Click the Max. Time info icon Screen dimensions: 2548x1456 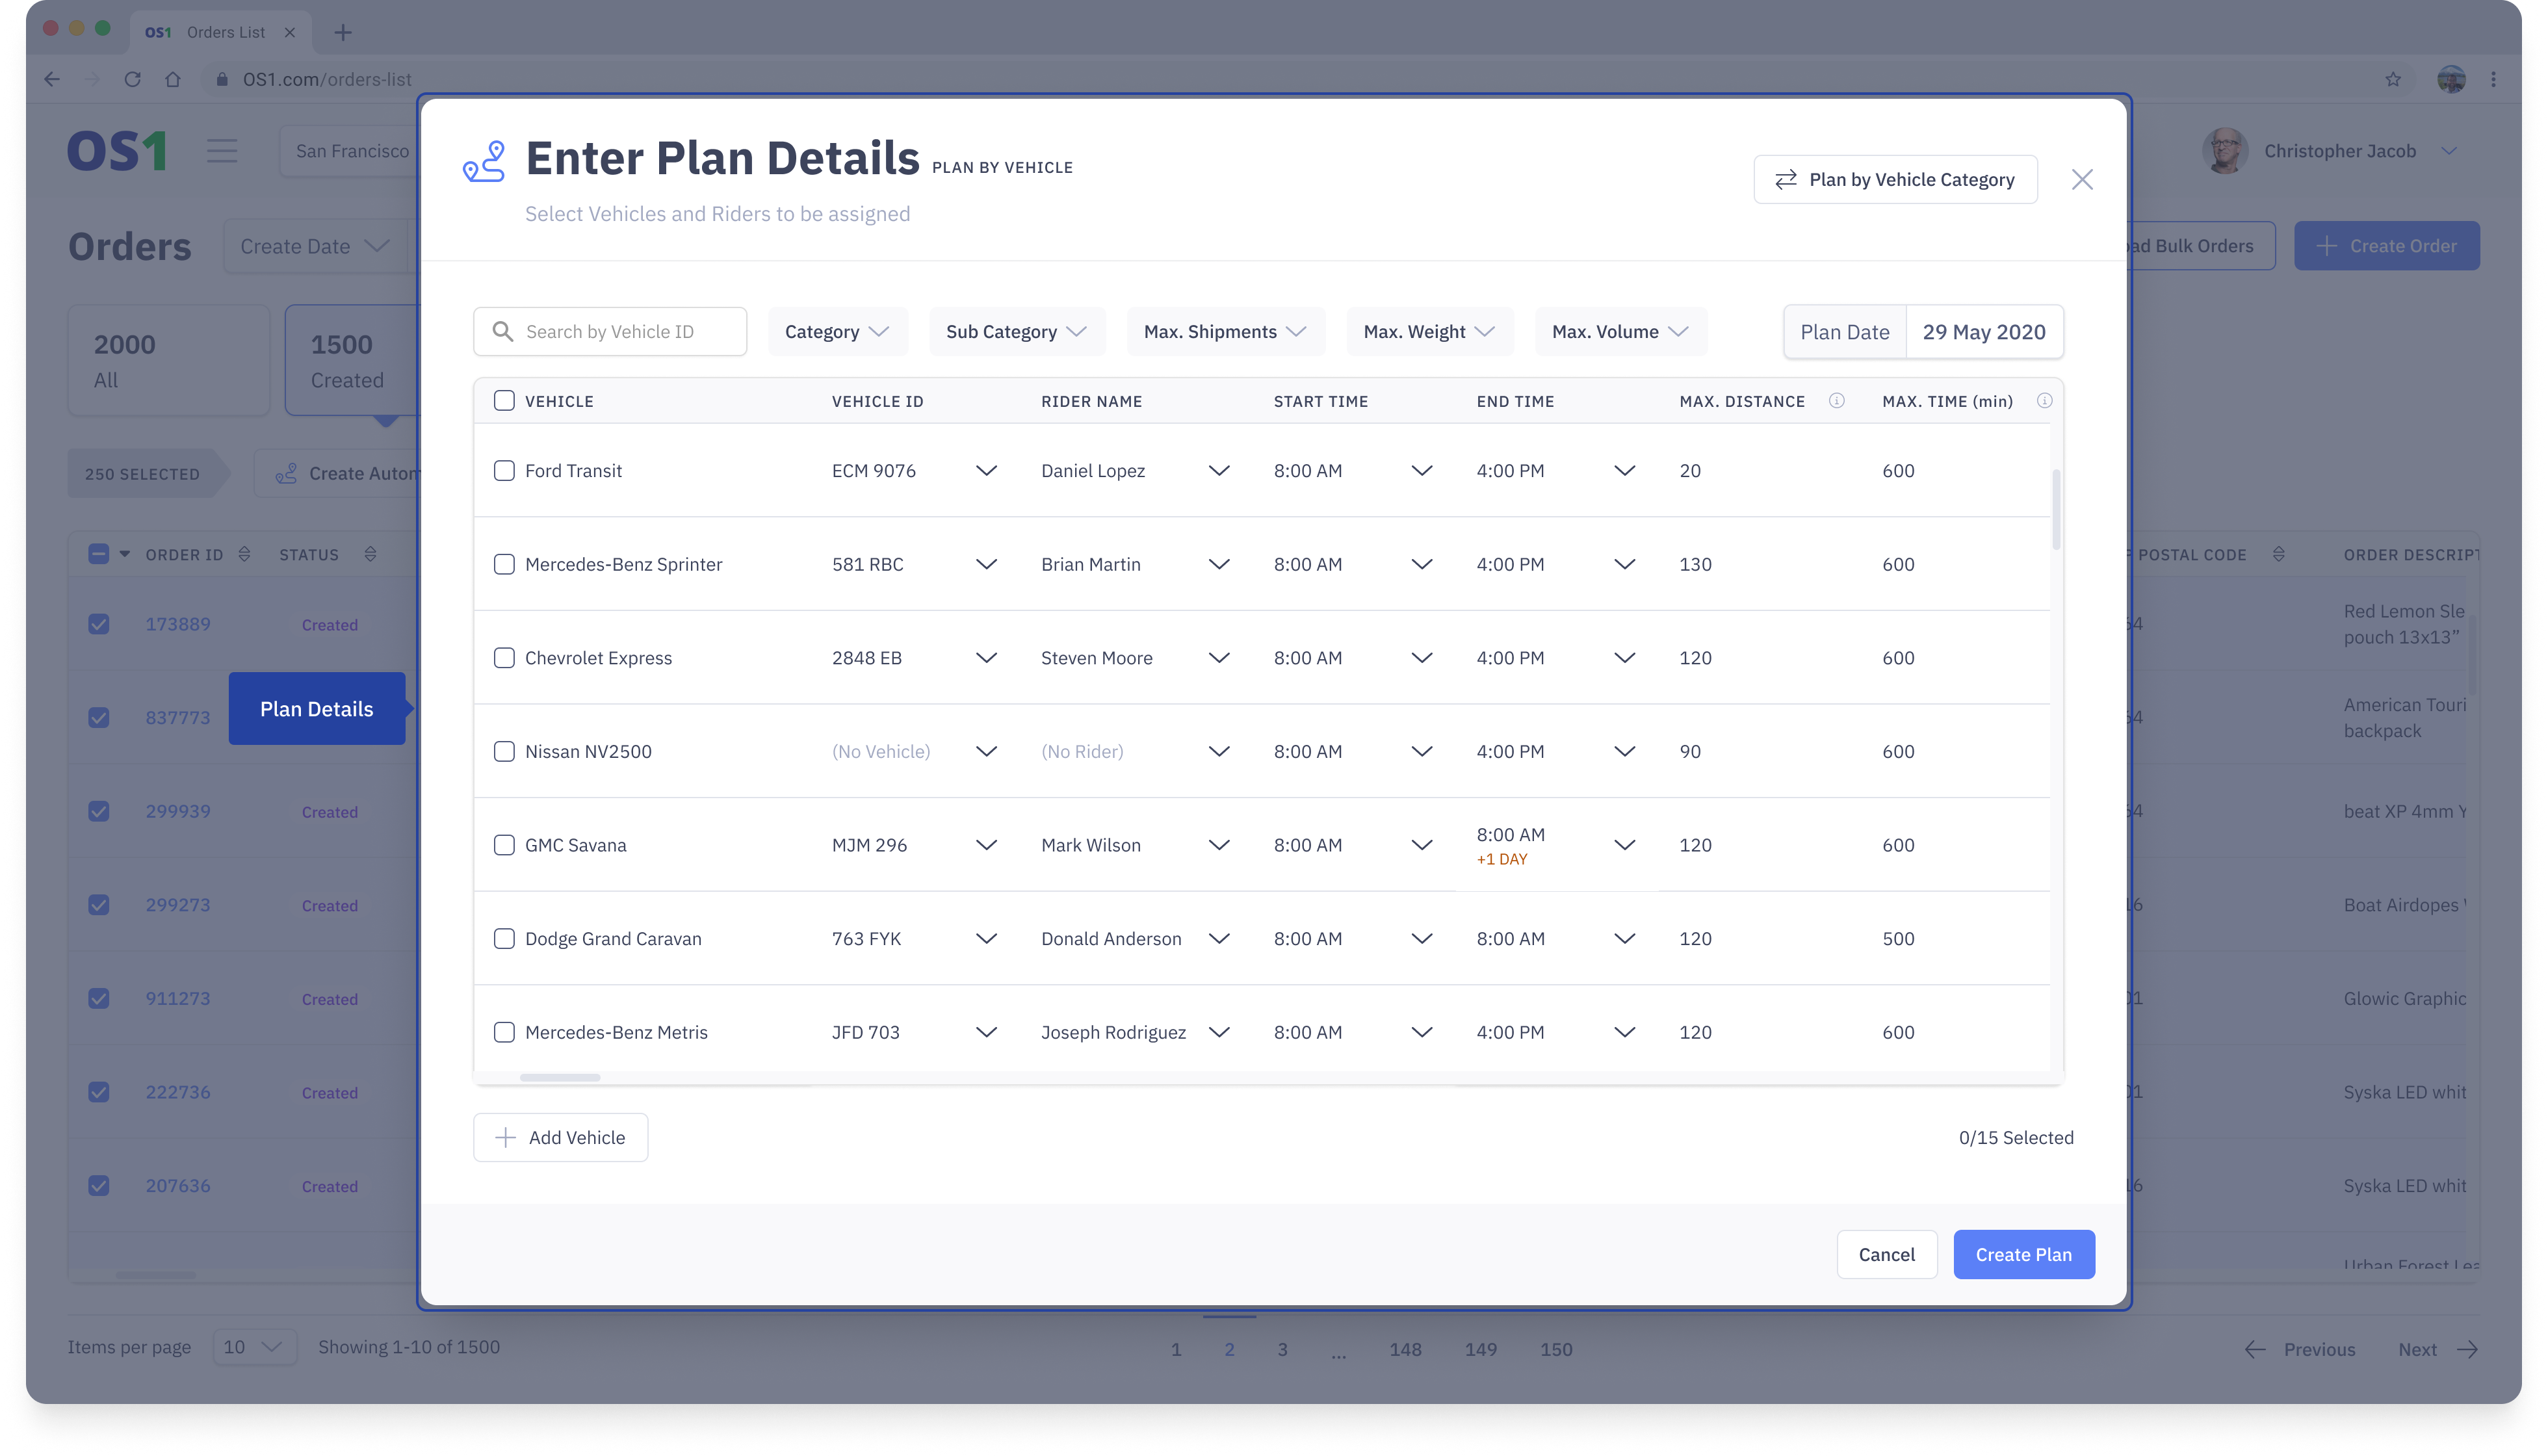point(2044,401)
